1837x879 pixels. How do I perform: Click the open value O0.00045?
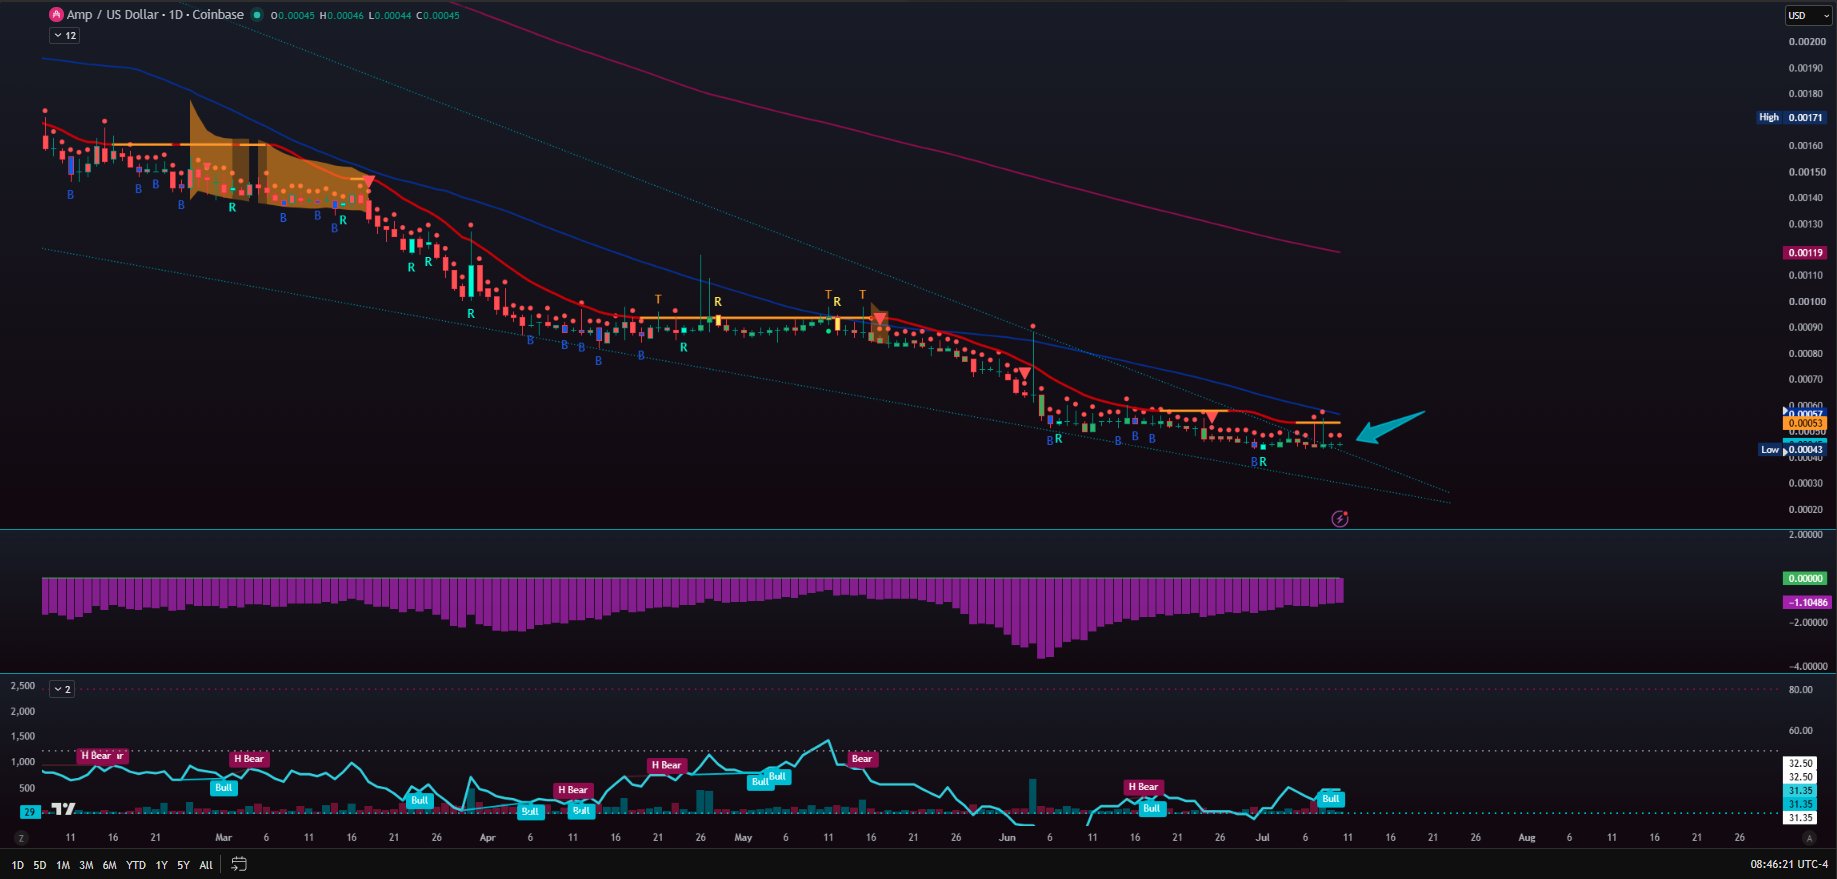pos(293,16)
